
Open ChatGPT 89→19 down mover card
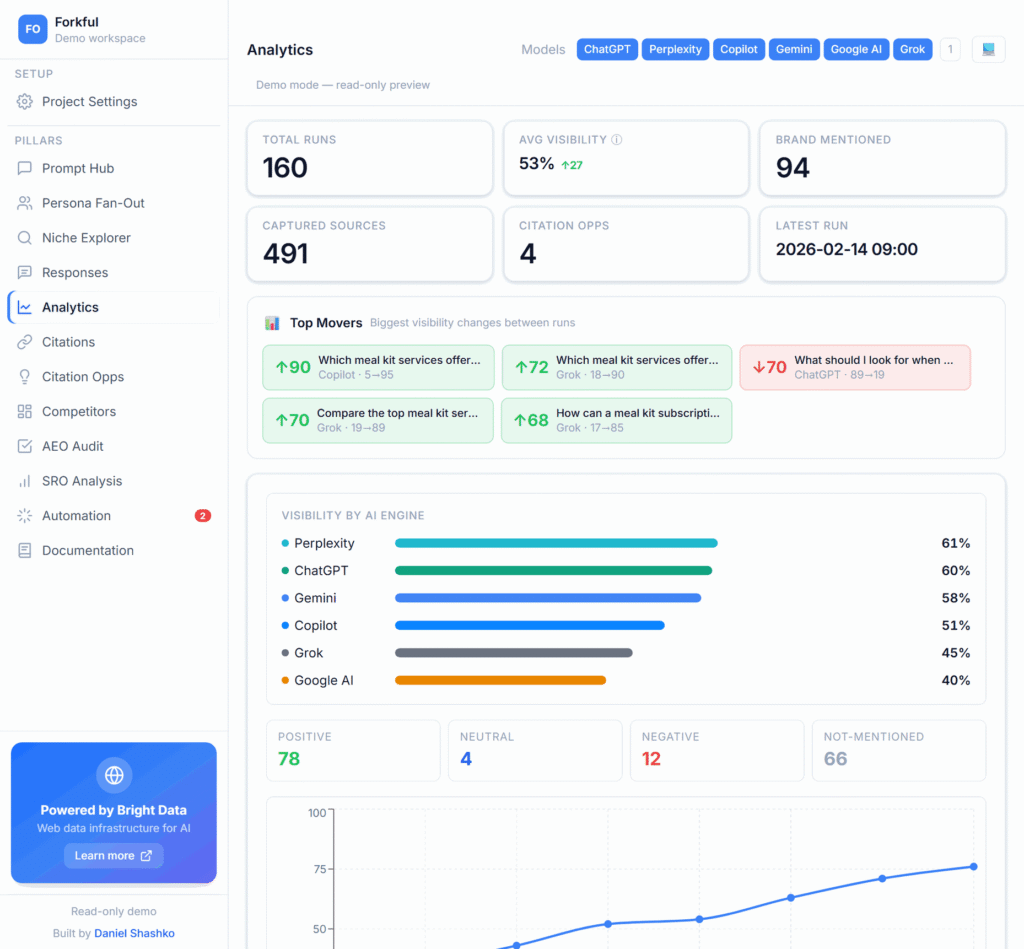tap(855, 367)
